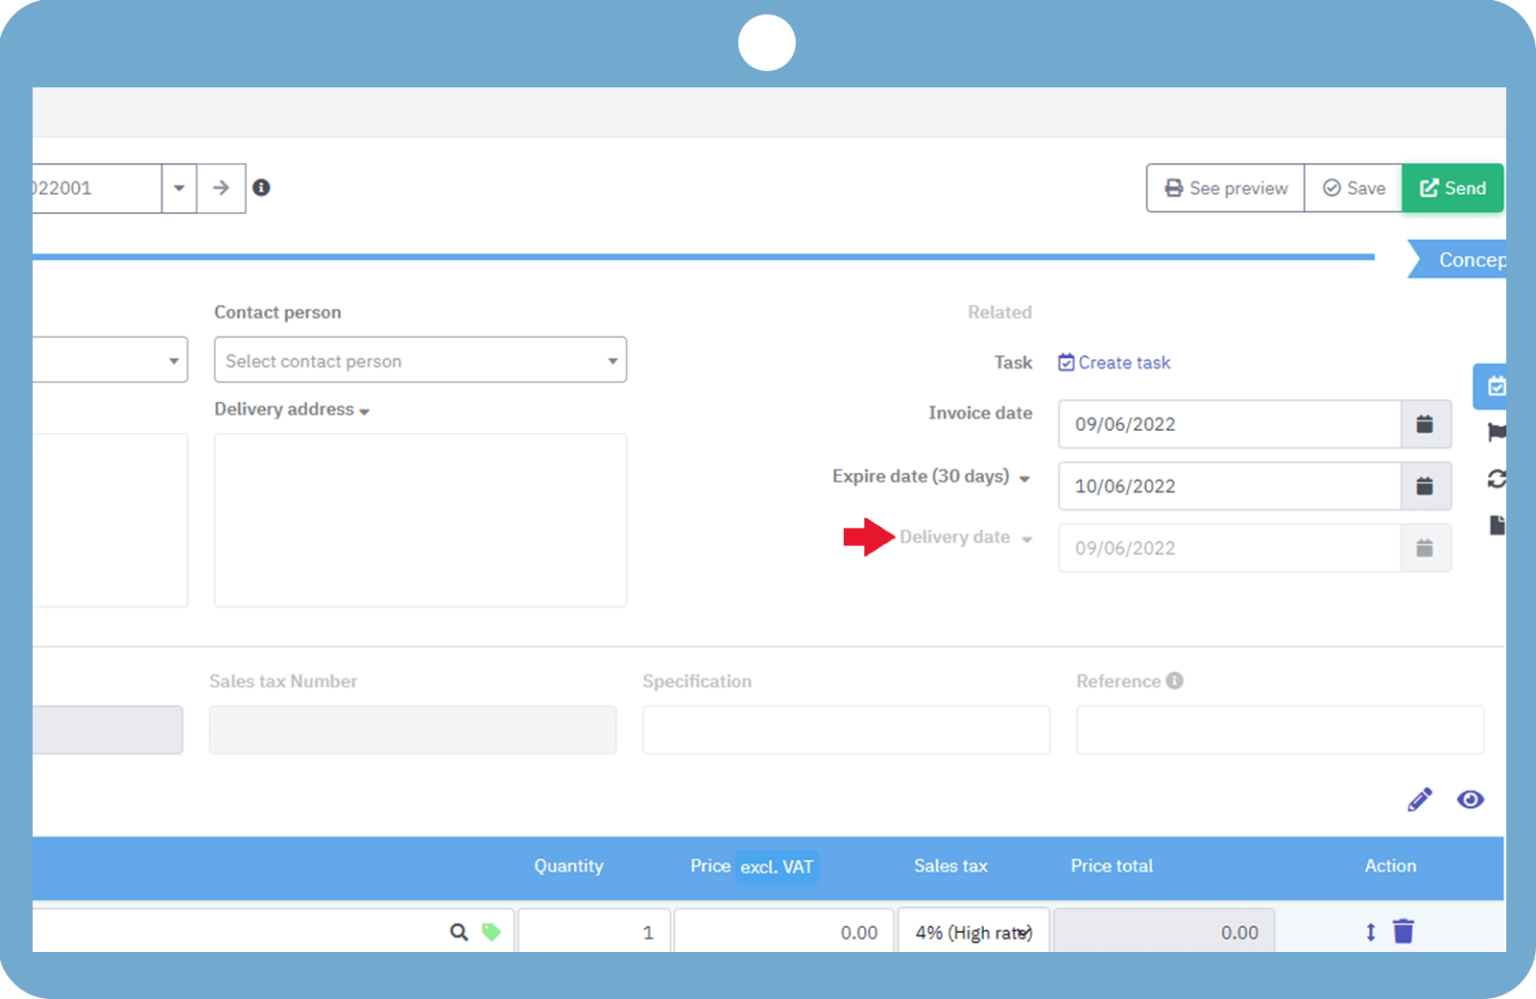This screenshot has height=999, width=1536.
Task: Click the pencil edit icon above table
Action: pos(1419,799)
